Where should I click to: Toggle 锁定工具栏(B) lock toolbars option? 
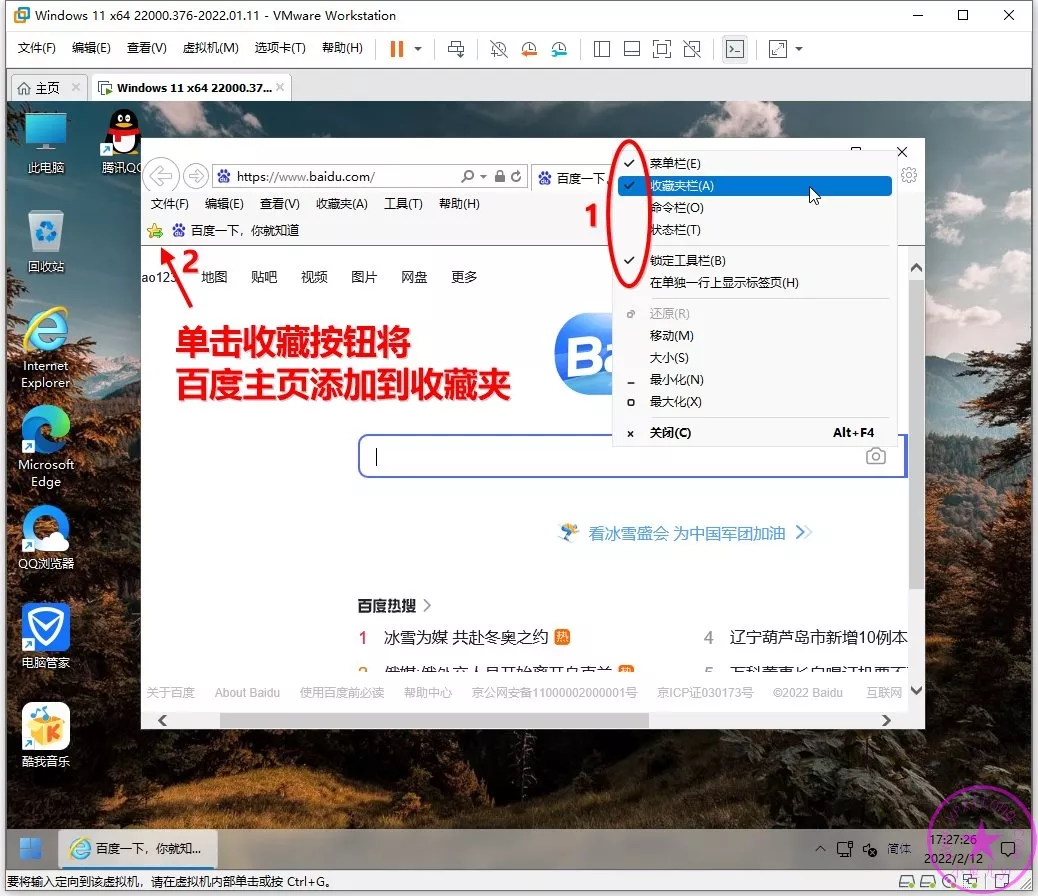(755, 260)
